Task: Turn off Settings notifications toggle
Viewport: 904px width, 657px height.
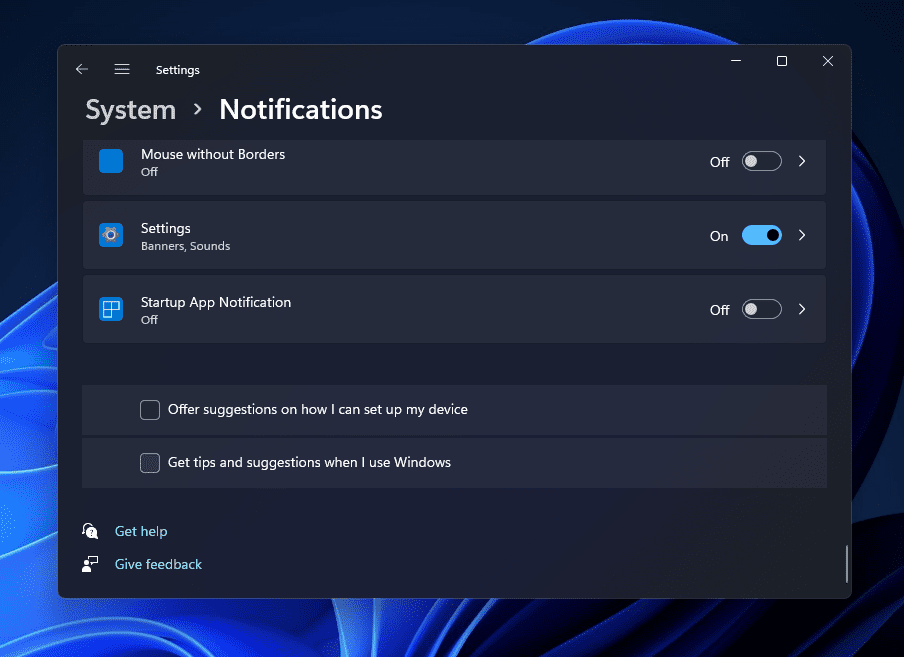Action: (x=761, y=235)
